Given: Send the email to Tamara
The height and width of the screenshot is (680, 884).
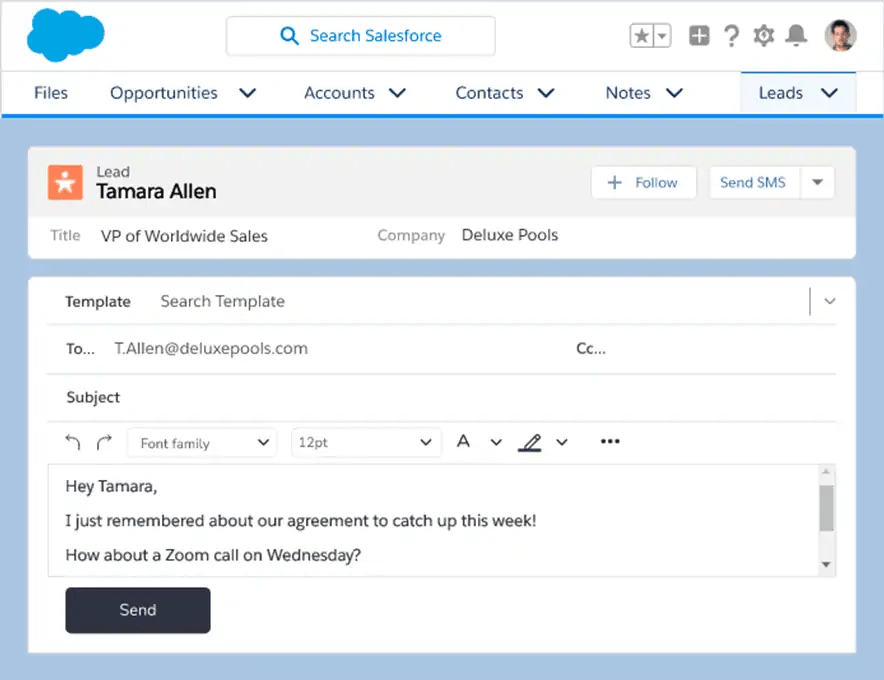Looking at the screenshot, I should tap(137, 610).
